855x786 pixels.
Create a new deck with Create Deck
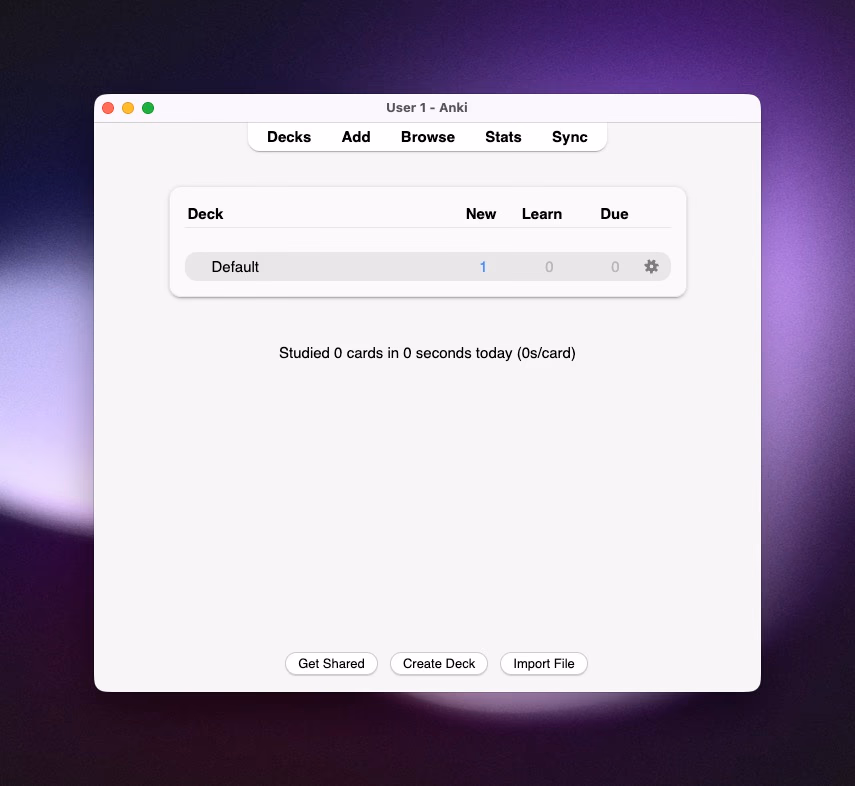tap(438, 663)
